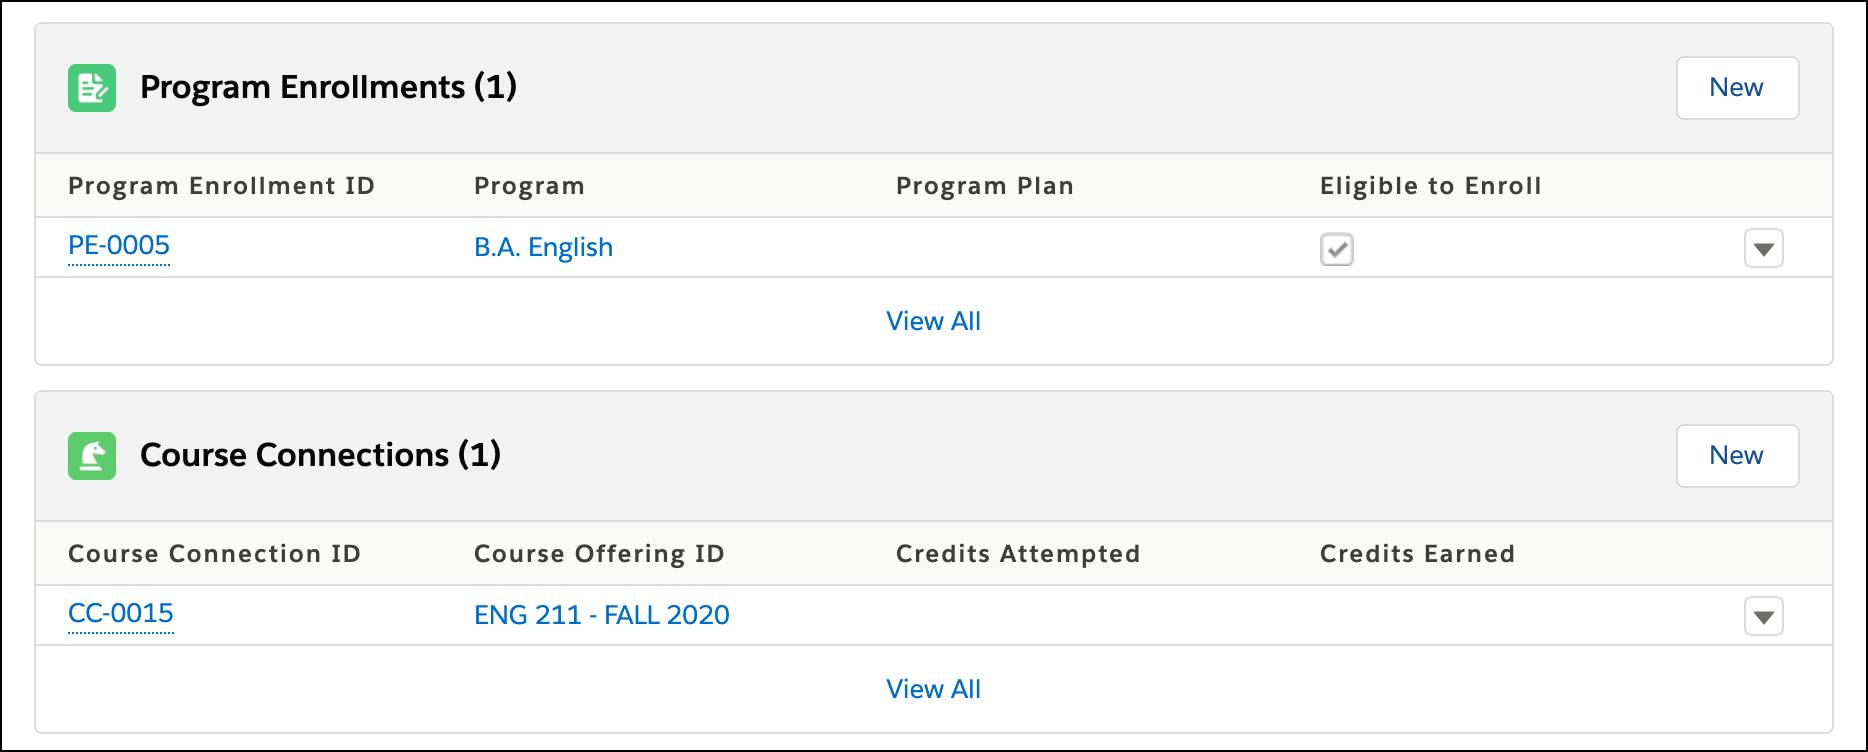Click New in the Course Connections panel

pos(1737,455)
